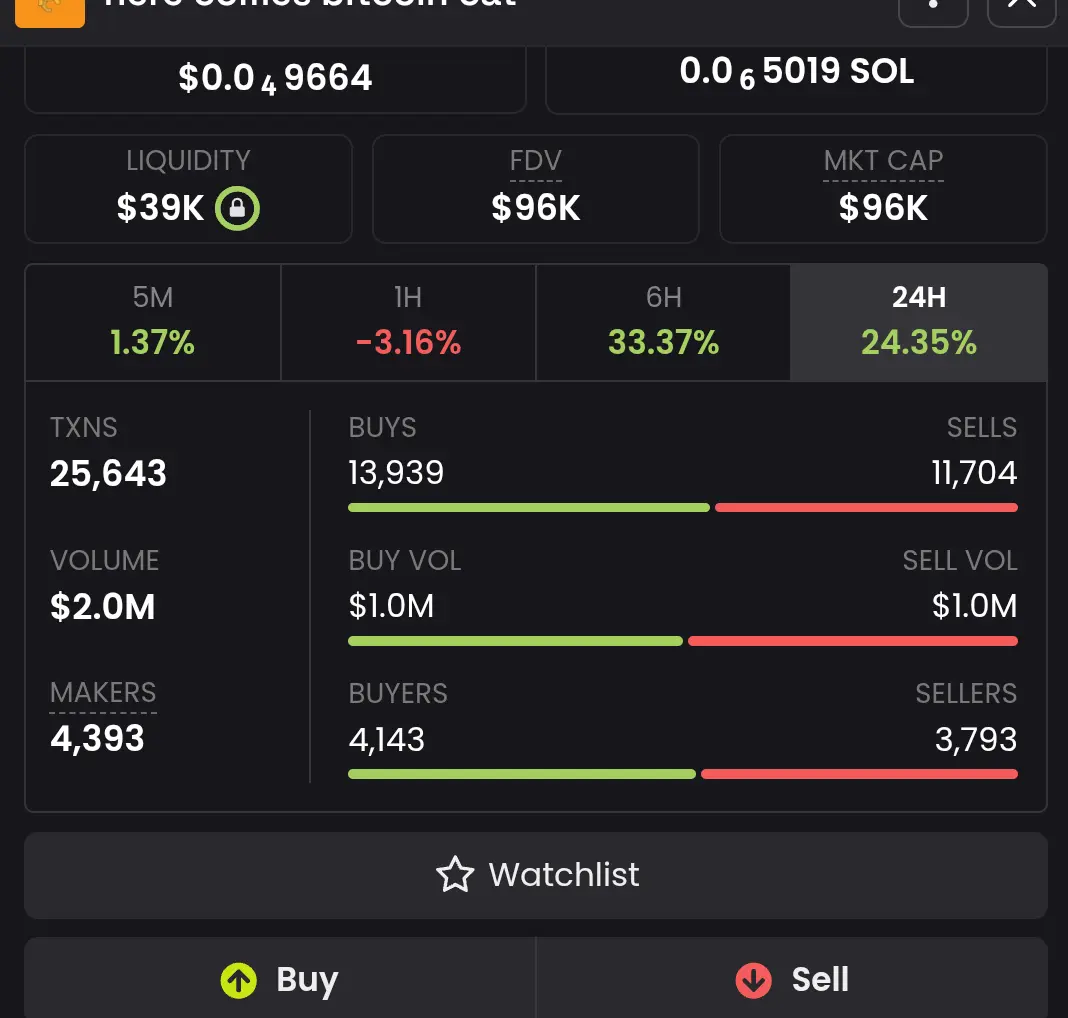
Task: Add token to Watchlist
Action: click(x=536, y=875)
